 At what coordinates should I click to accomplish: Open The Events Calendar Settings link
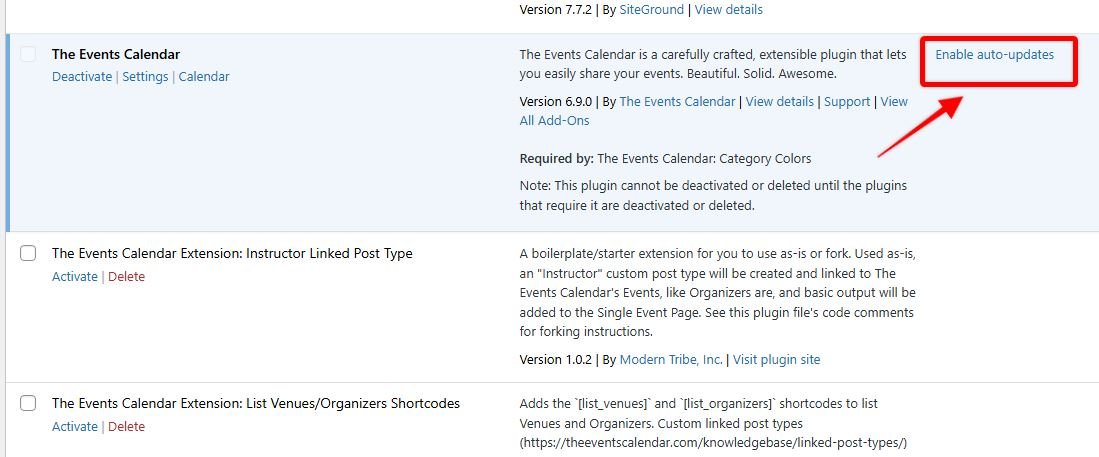pyautogui.click(x=145, y=77)
